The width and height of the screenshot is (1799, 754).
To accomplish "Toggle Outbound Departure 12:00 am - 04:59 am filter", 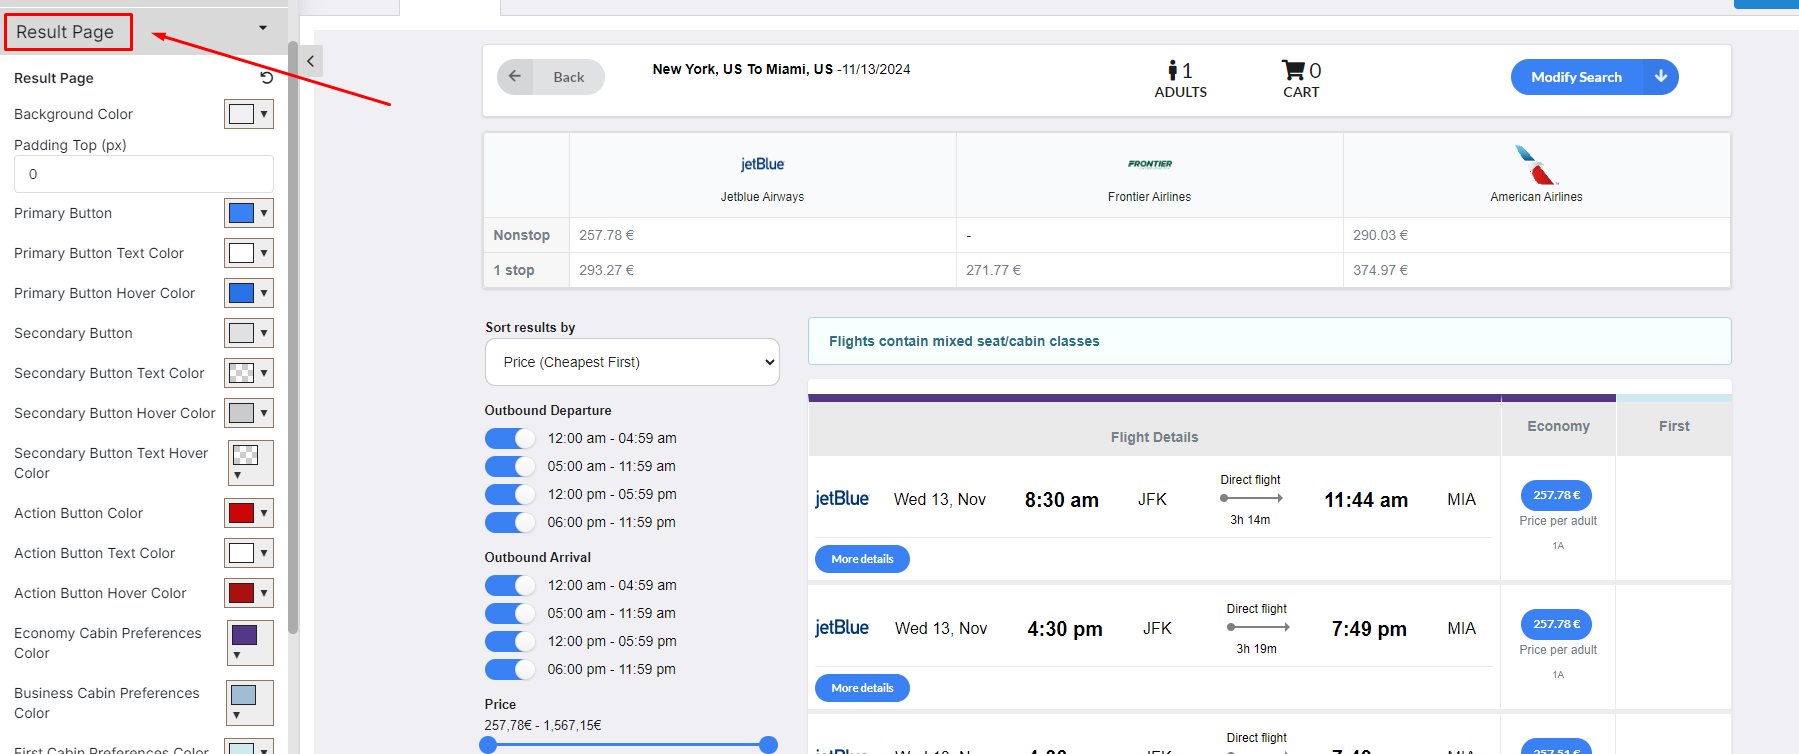I will pyautogui.click(x=510, y=438).
